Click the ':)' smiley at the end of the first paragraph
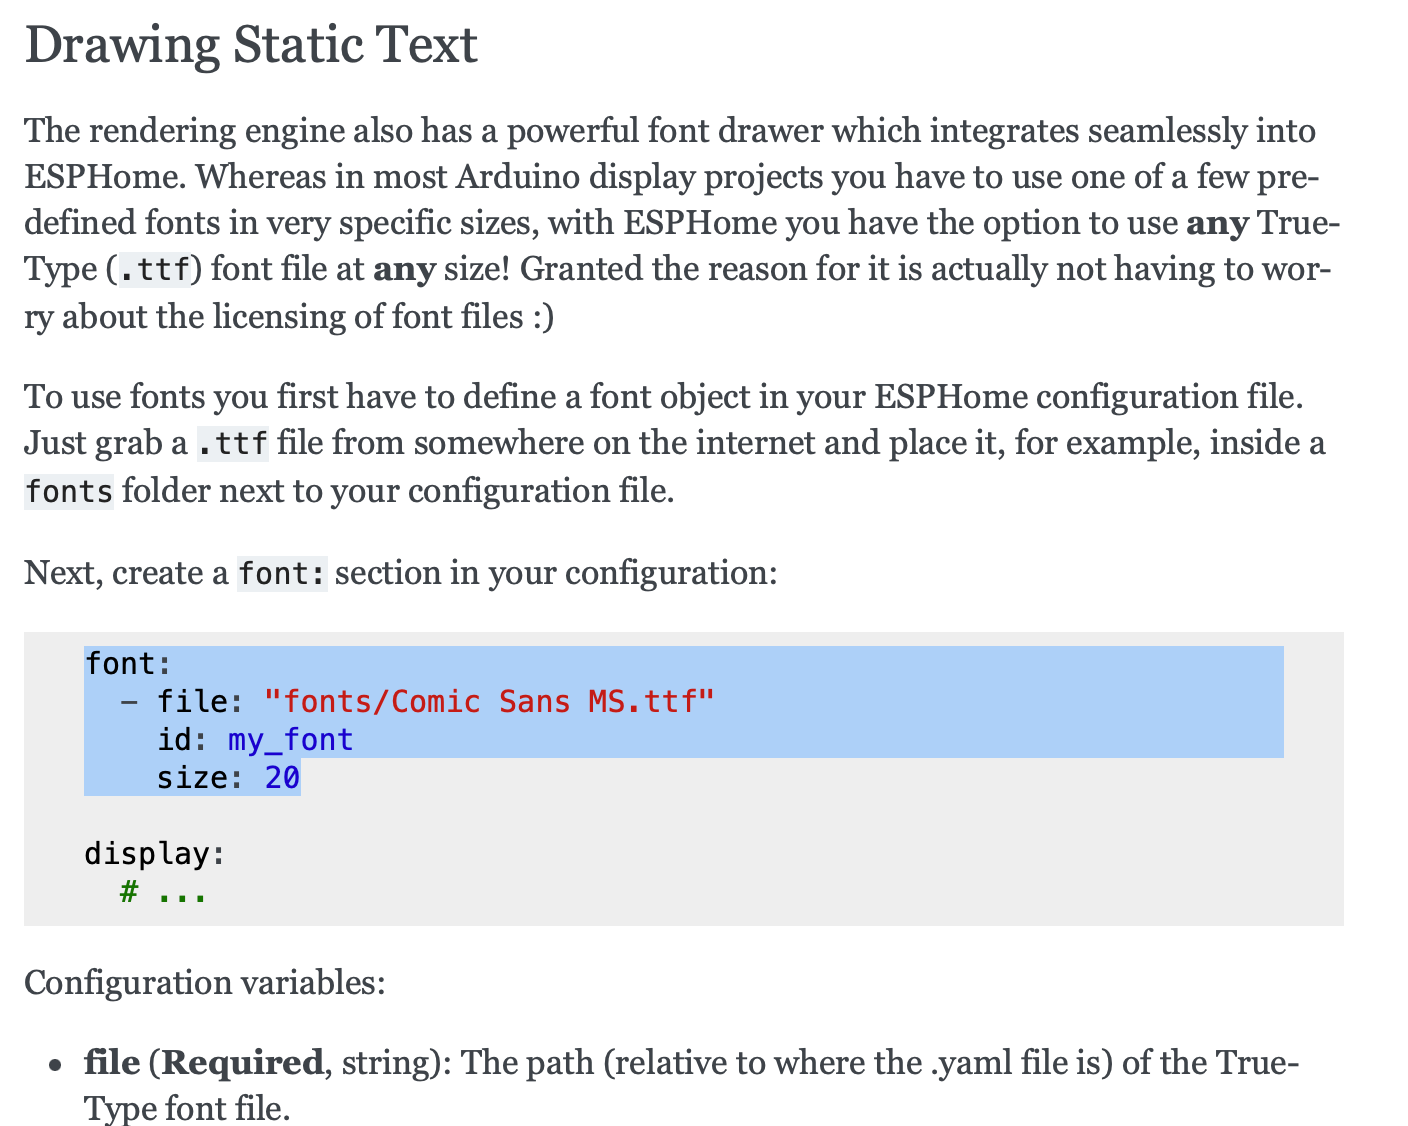 click(543, 317)
